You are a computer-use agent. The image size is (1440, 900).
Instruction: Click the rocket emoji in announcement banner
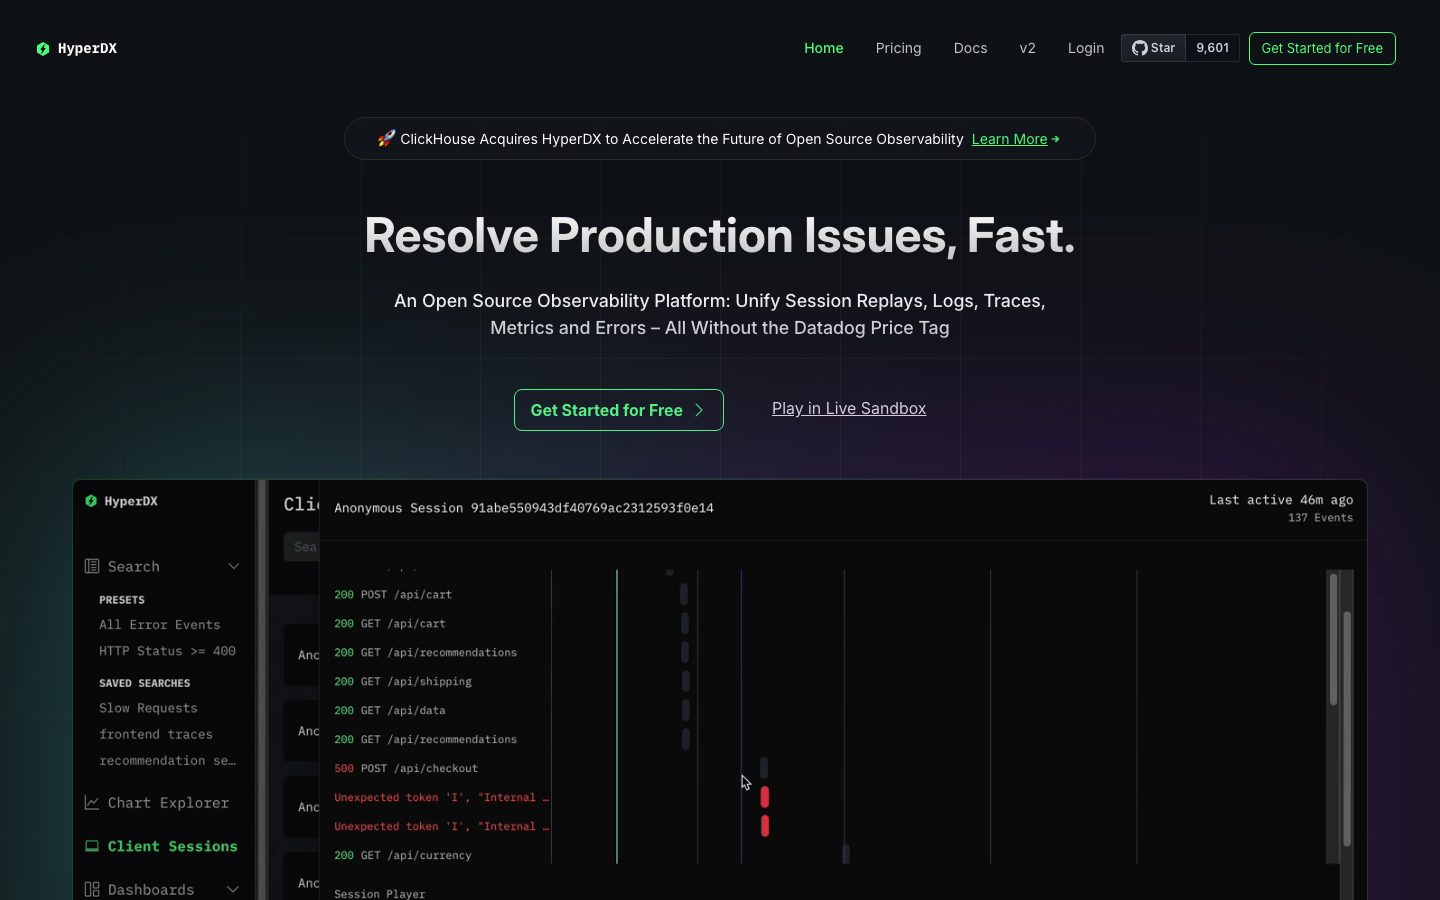click(386, 138)
